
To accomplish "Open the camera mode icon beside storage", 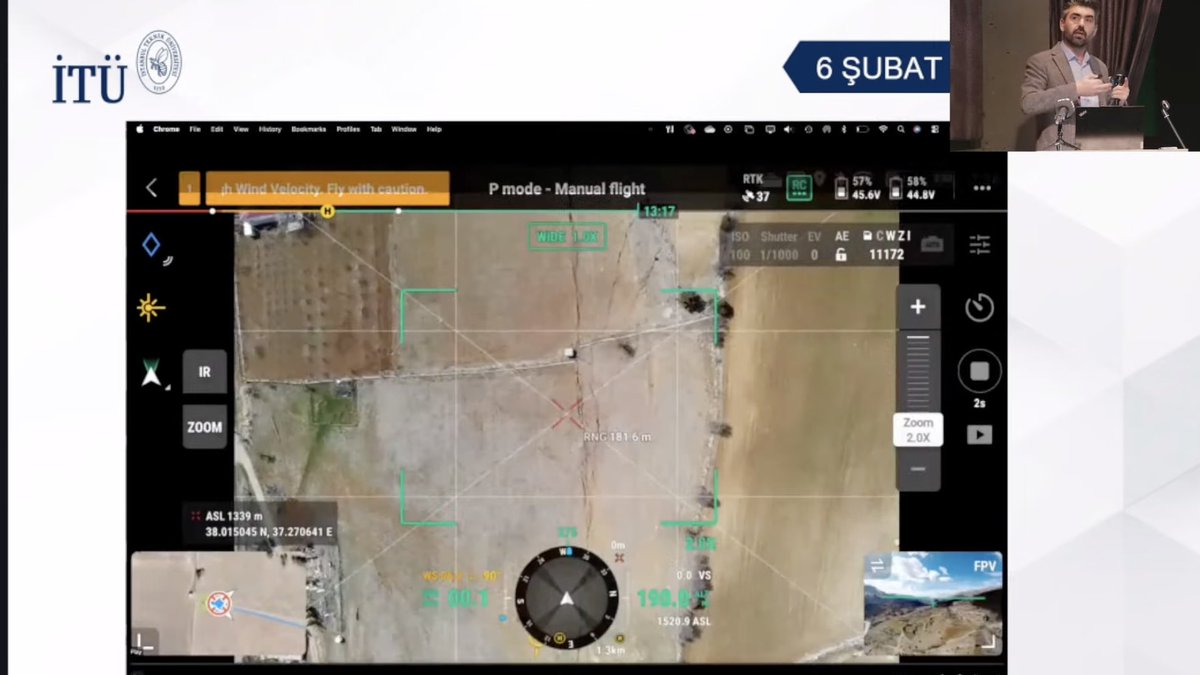I will pos(931,245).
